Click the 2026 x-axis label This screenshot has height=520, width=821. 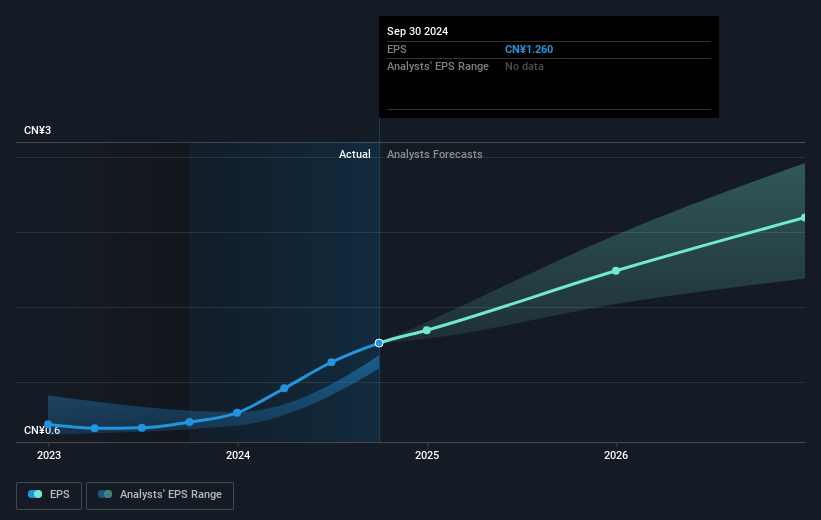click(616, 455)
